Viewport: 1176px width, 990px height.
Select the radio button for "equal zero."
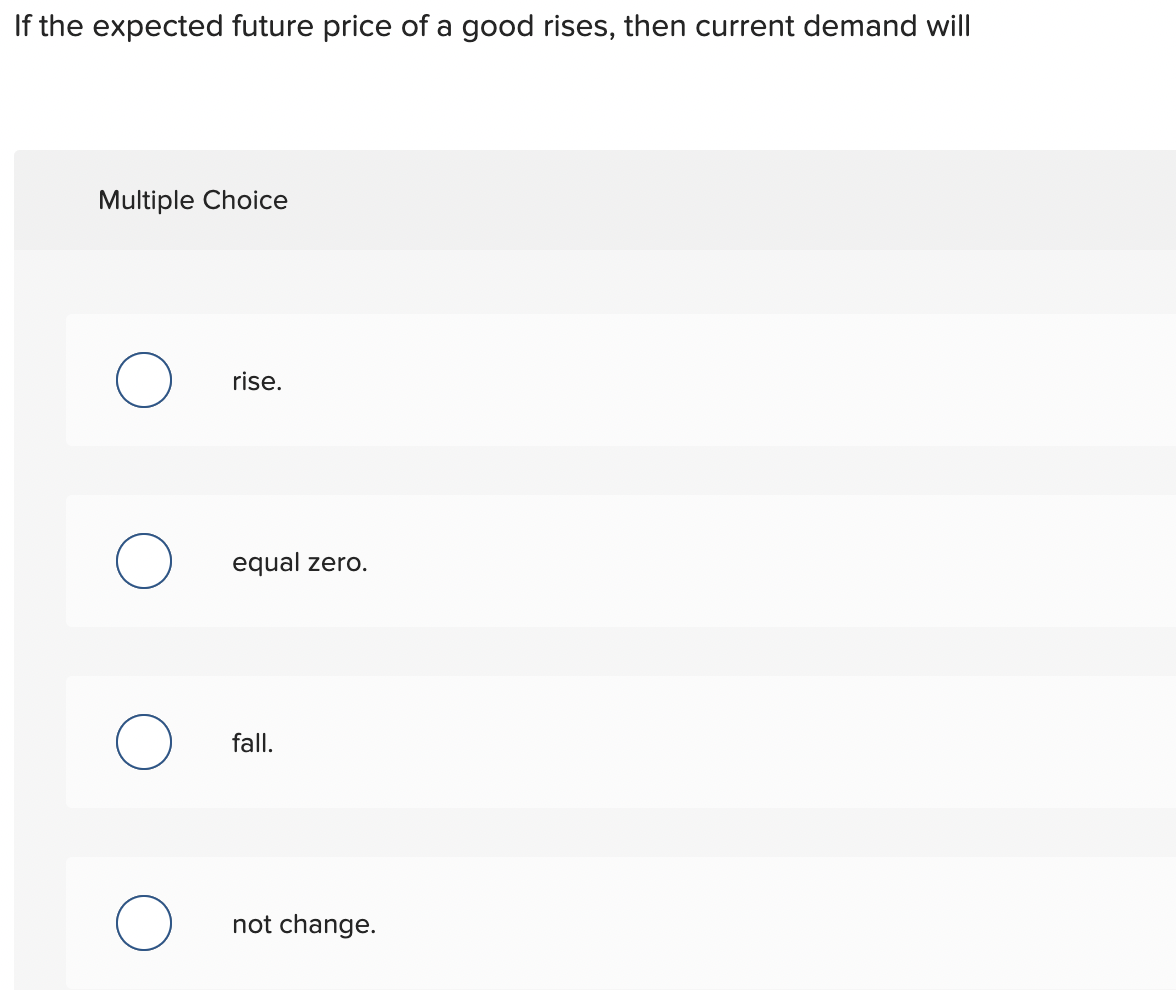[143, 561]
